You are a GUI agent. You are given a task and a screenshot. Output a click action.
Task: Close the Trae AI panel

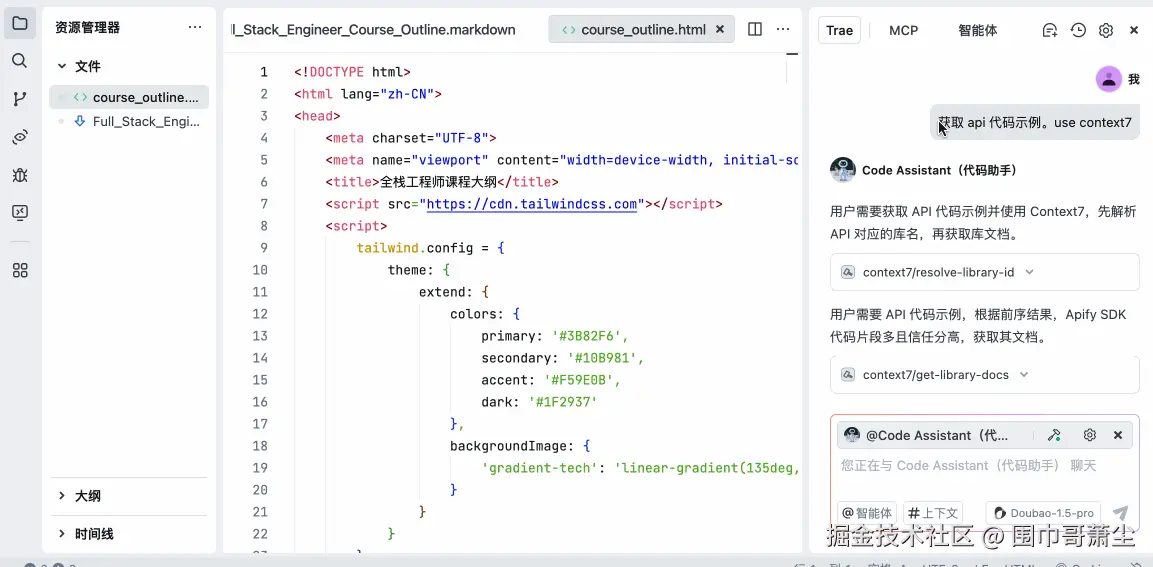click(1134, 30)
